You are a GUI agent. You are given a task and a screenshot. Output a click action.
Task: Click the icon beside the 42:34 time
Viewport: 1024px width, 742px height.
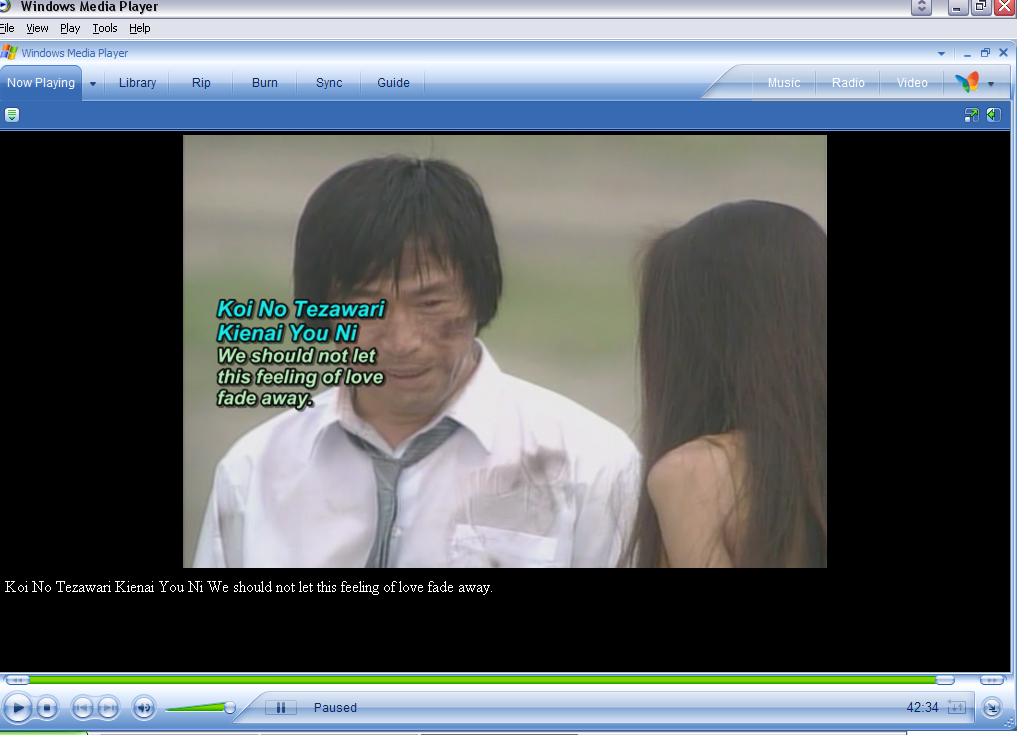point(956,707)
